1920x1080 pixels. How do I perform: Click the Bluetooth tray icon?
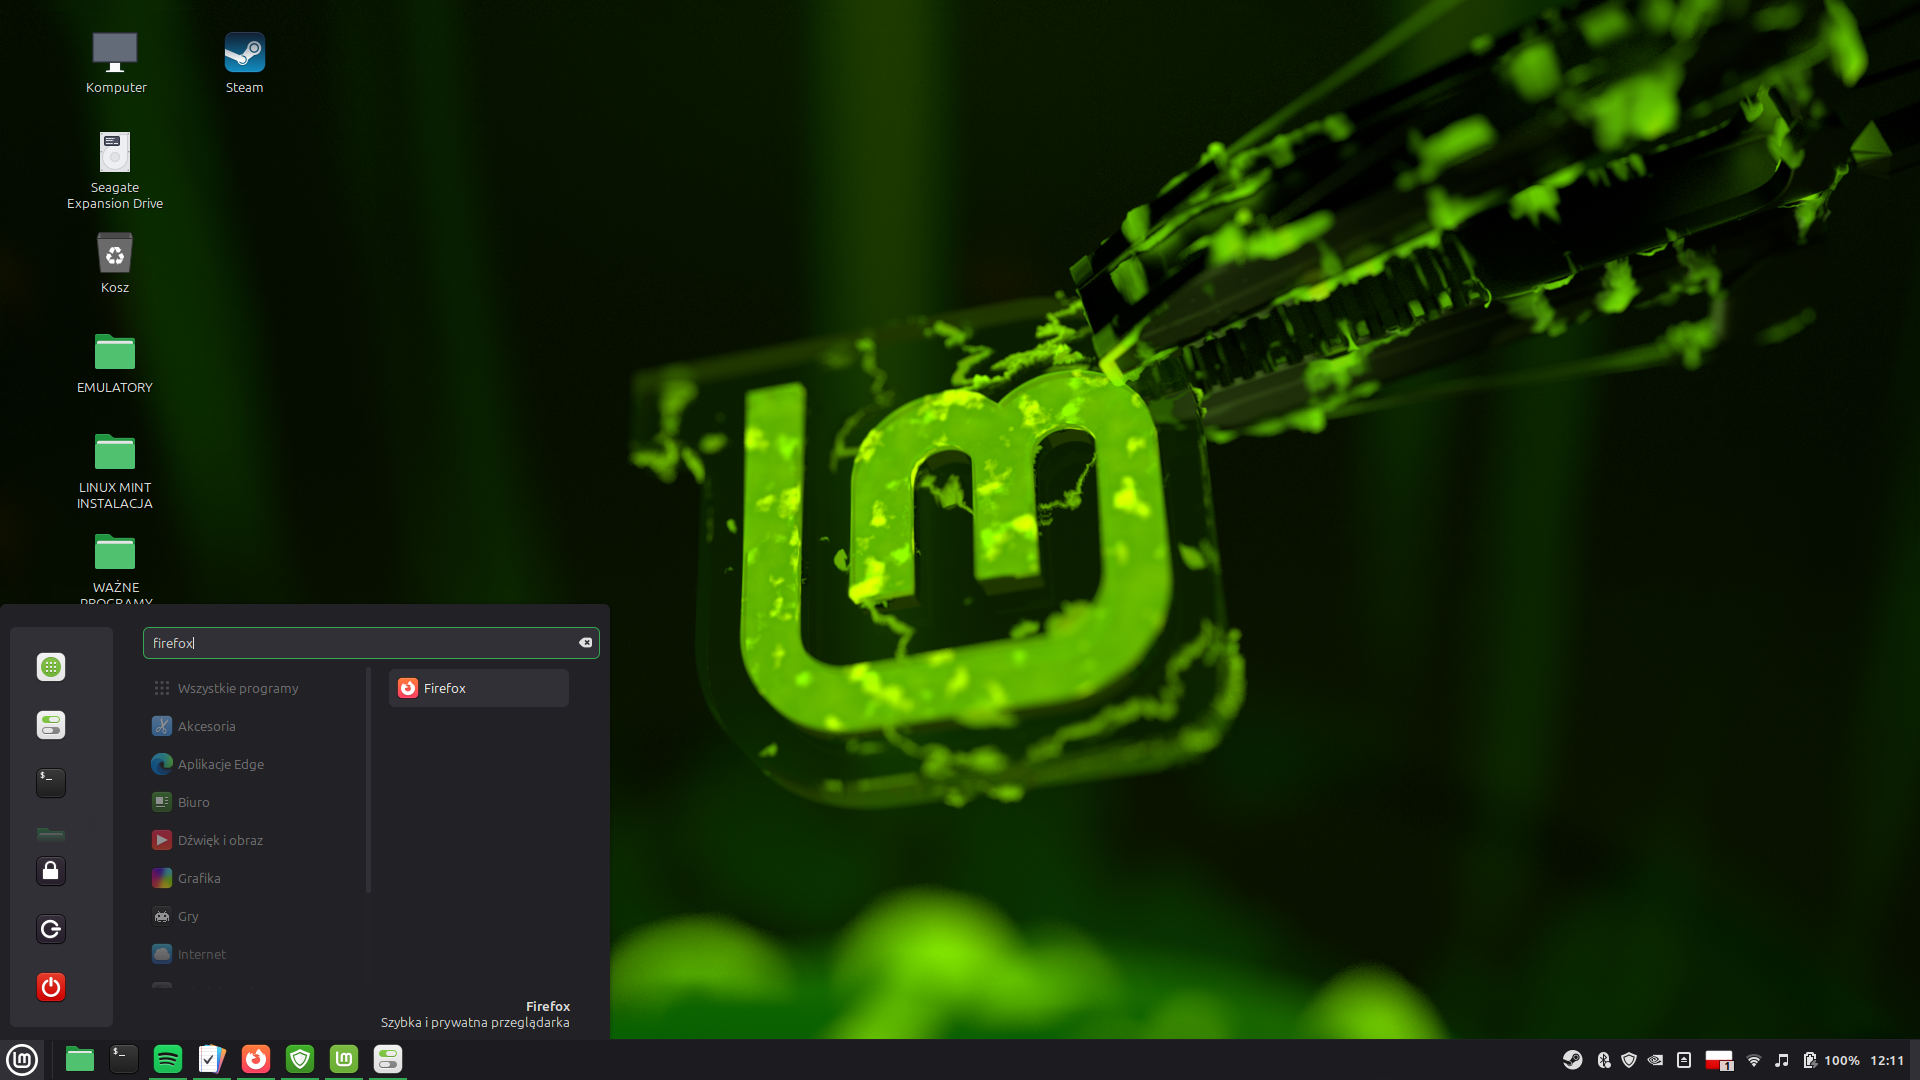click(x=1603, y=1060)
